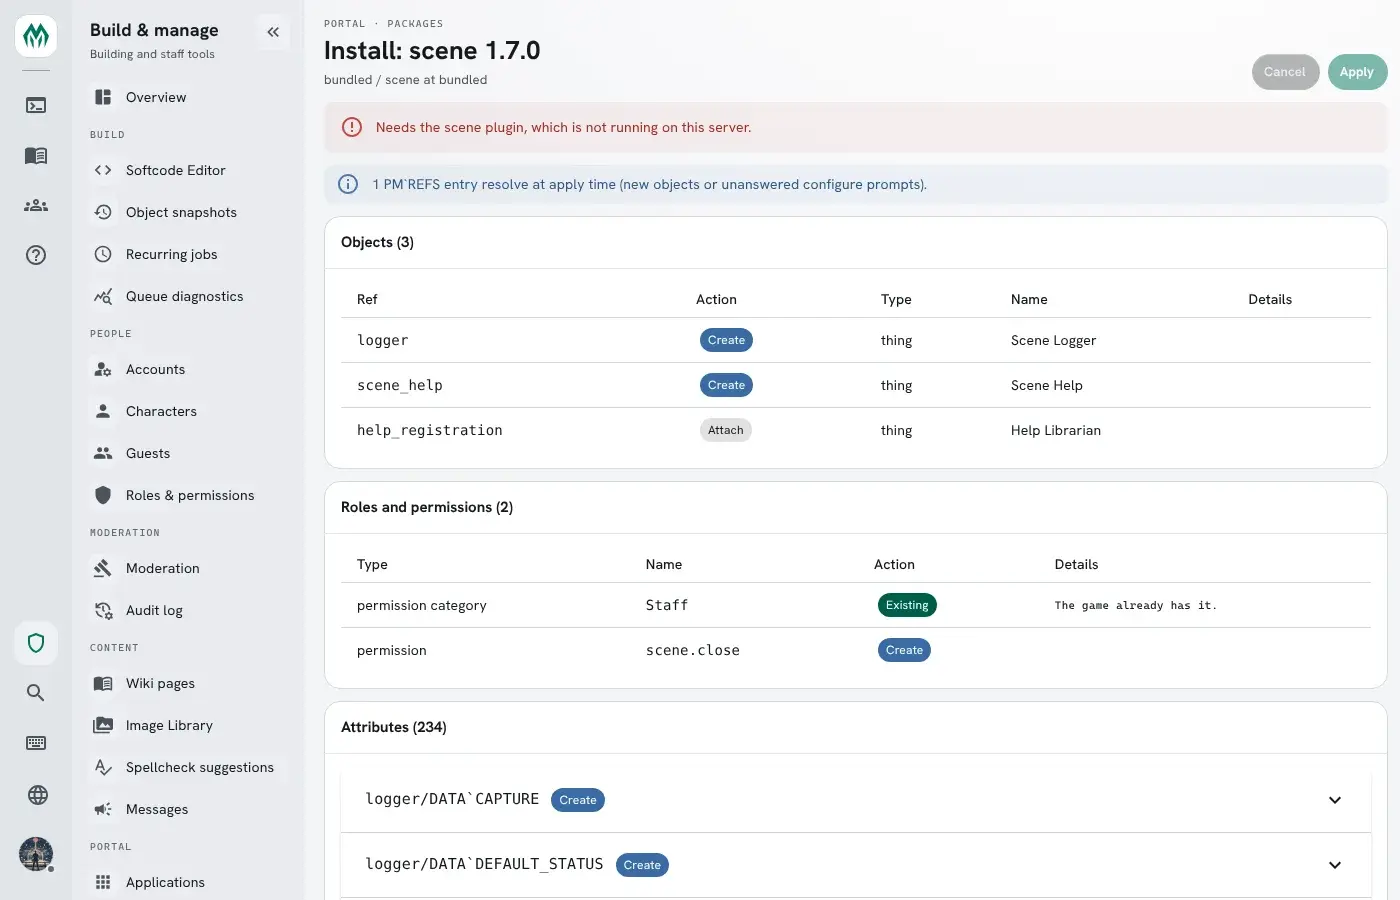This screenshot has width=1400, height=900.
Task: Click the Attach badge for help_registration
Action: [726, 430]
